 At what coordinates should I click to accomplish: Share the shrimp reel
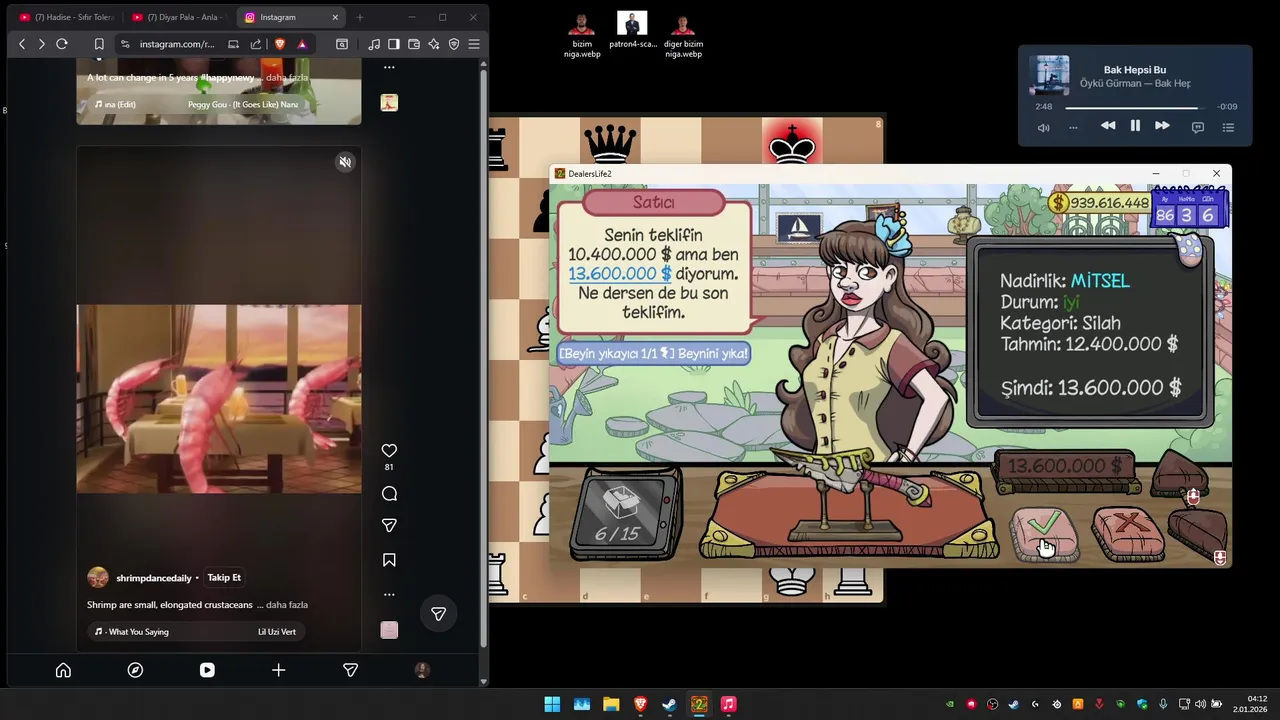coord(389,525)
